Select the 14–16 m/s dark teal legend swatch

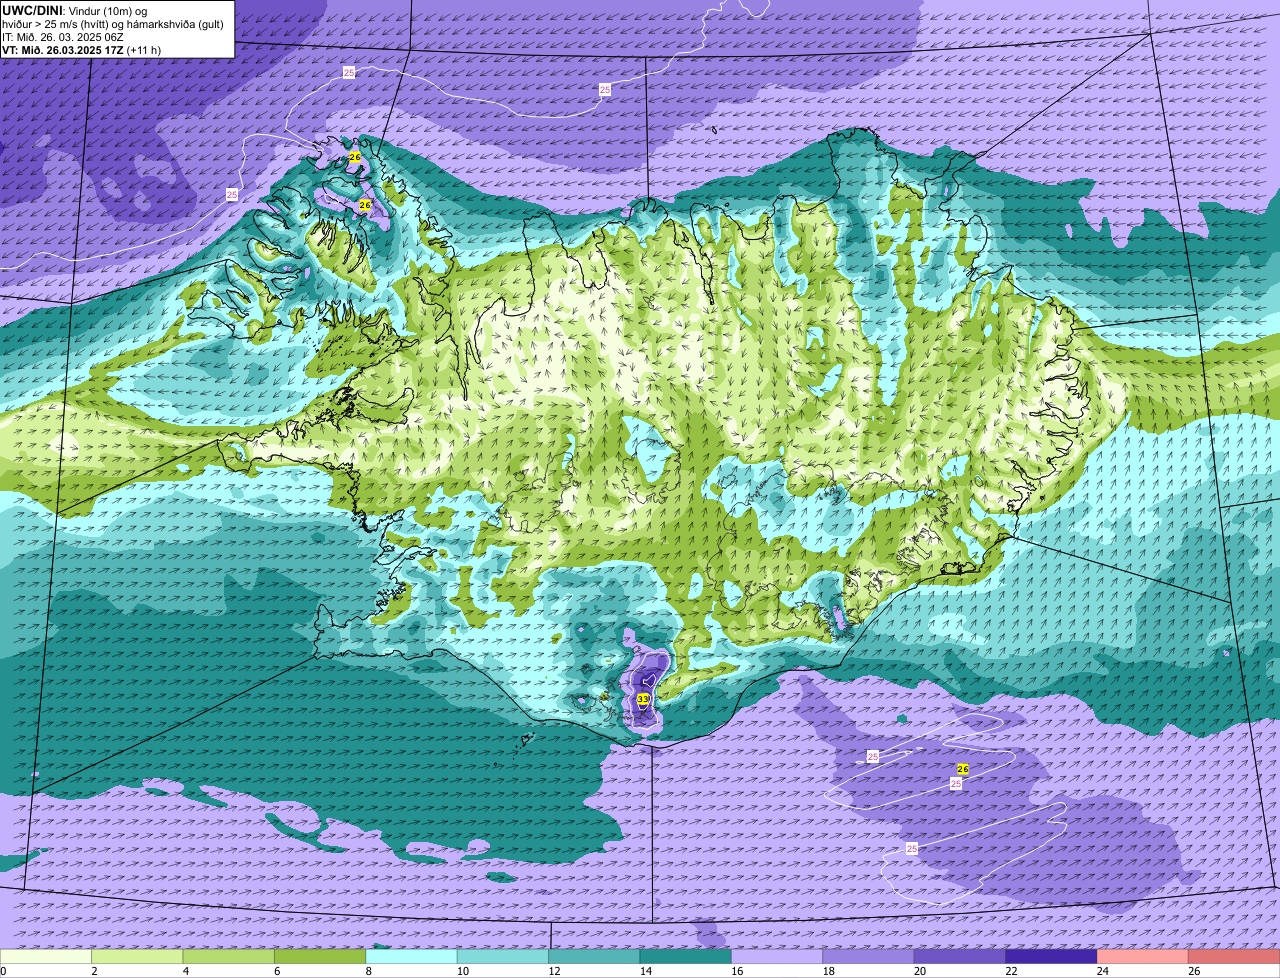686,957
